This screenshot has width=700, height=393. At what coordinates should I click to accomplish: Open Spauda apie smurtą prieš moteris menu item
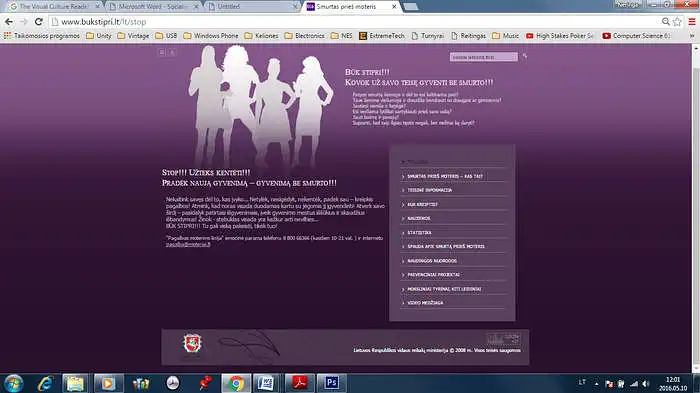click(446, 247)
